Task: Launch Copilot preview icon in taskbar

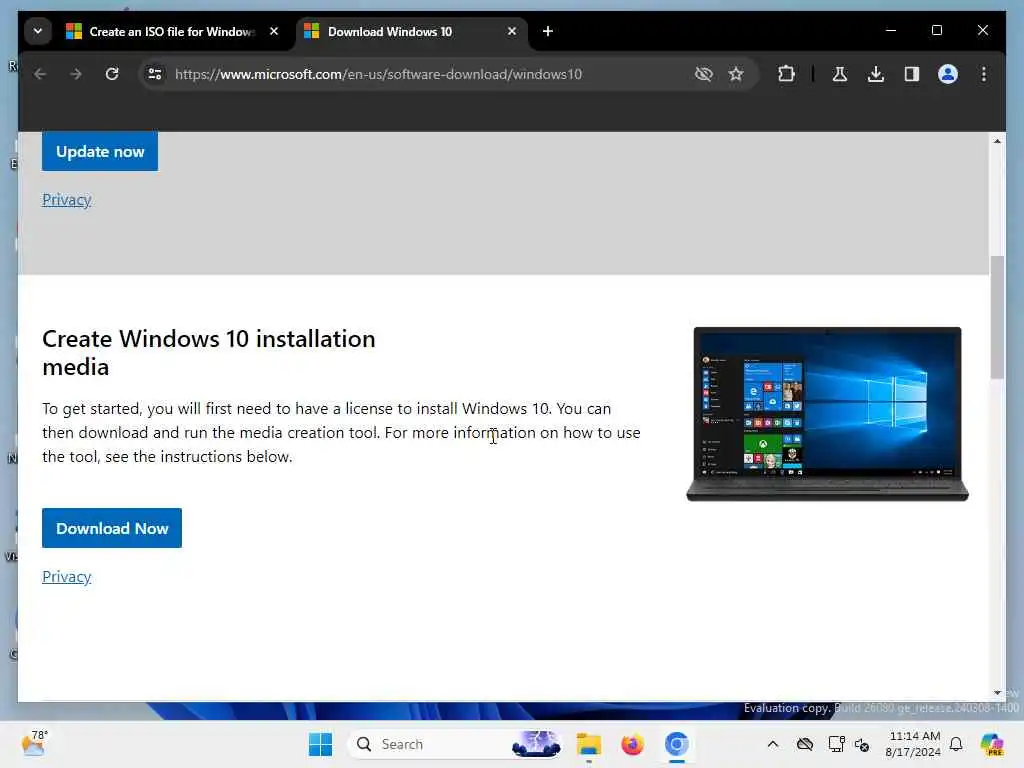Action: point(992,744)
